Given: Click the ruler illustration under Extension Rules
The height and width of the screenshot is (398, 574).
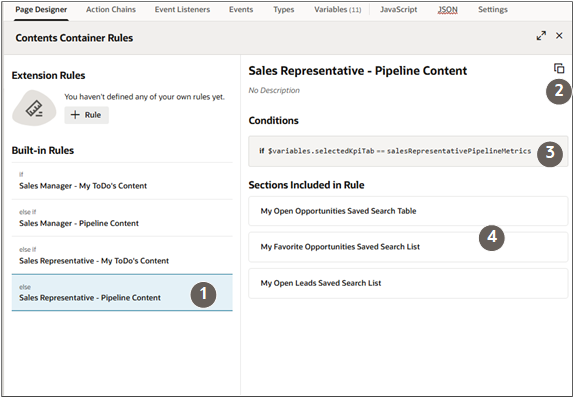Looking at the screenshot, I should pos(34,108).
